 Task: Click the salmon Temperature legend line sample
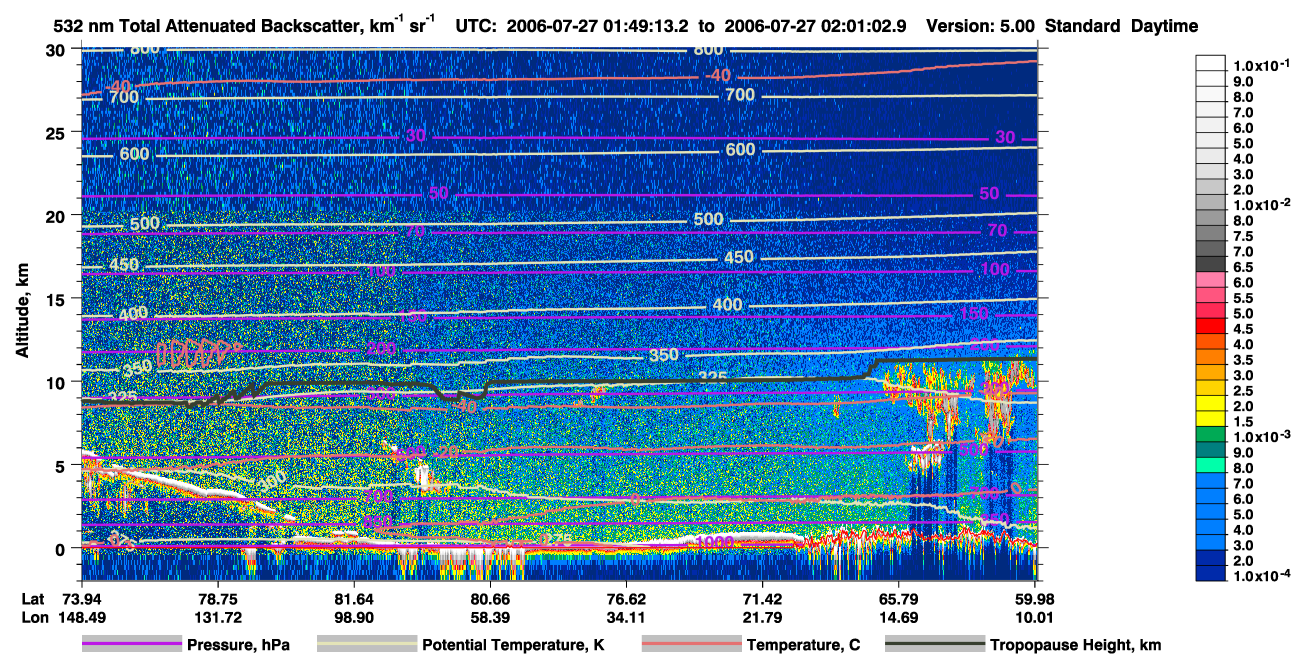point(692,645)
